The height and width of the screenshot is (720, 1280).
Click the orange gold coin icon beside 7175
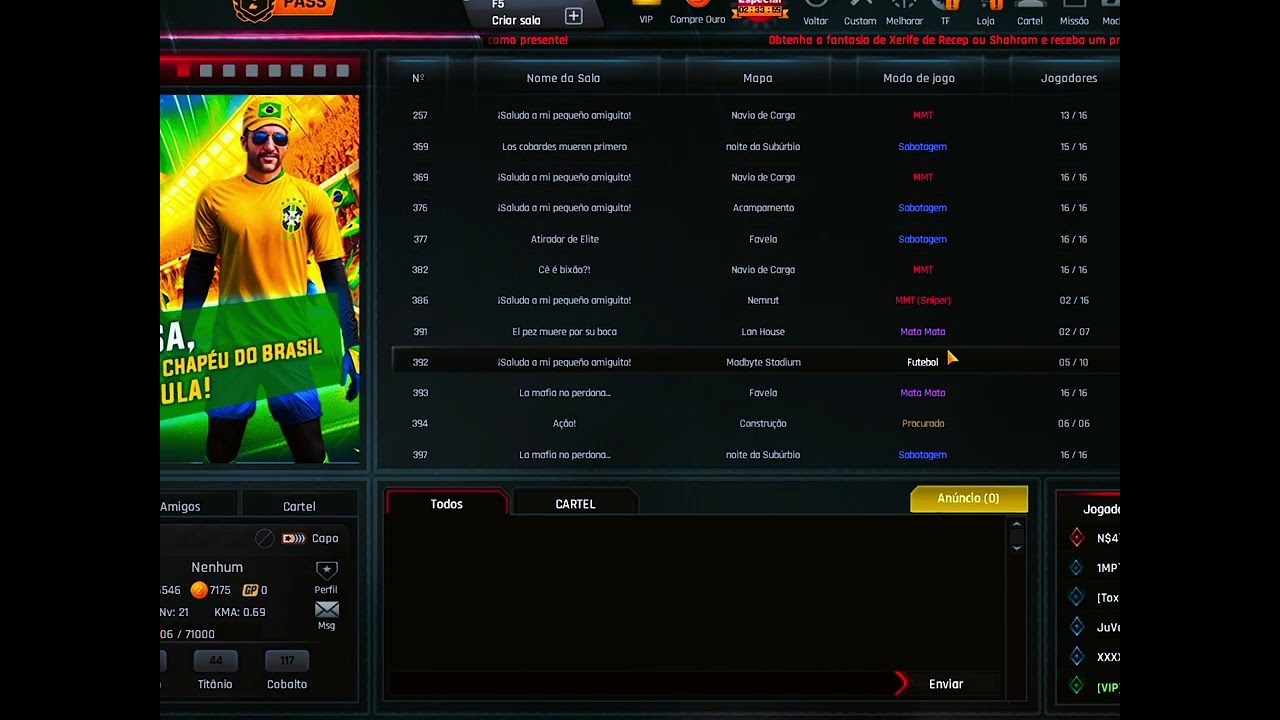click(199, 590)
